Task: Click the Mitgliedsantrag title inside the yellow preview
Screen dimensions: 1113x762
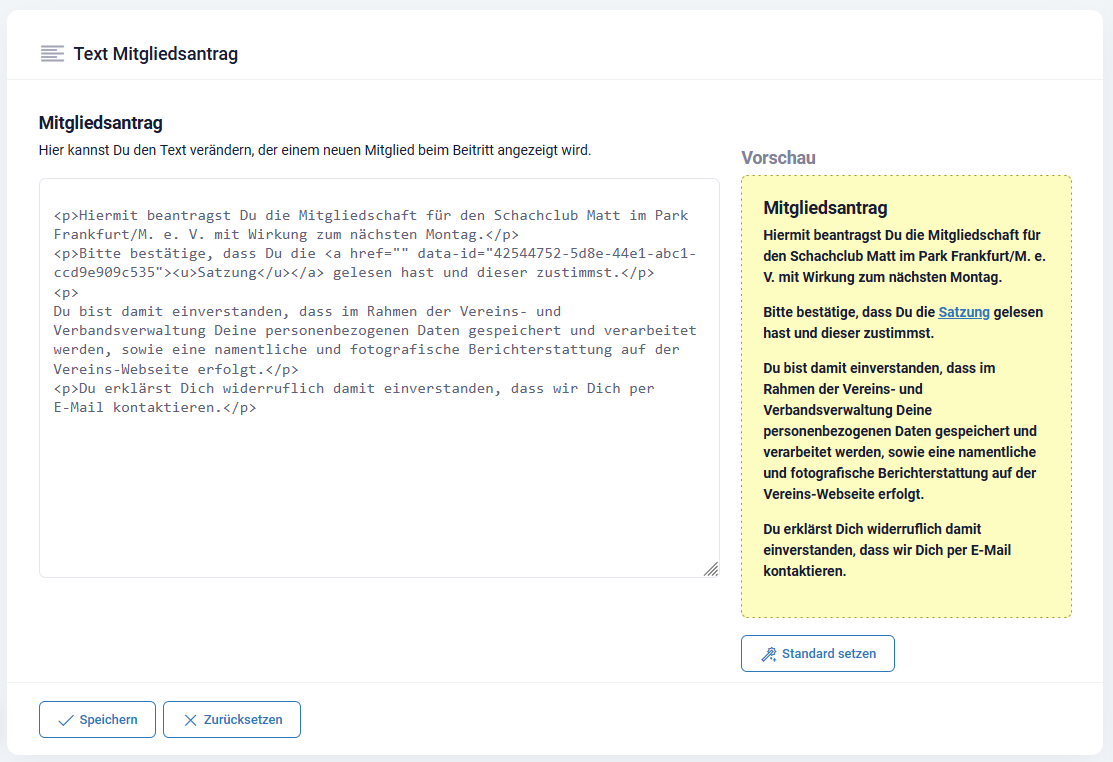Action: pyautogui.click(x=825, y=208)
